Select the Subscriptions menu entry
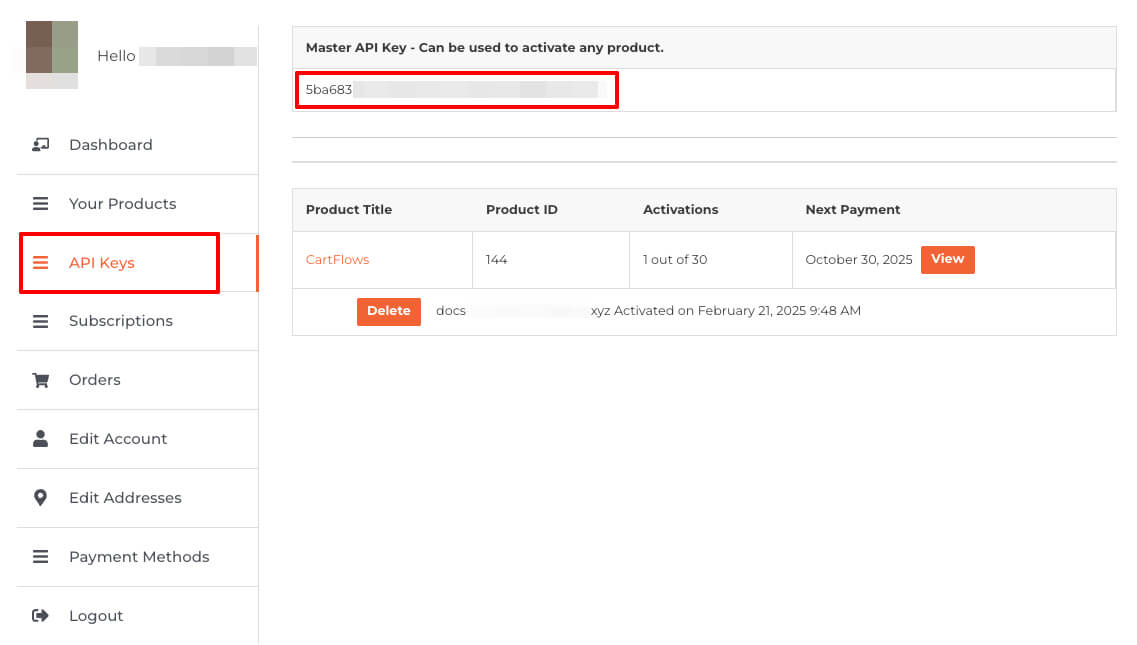Screen dimensions: 1137x645 pyautogui.click(x=120, y=321)
